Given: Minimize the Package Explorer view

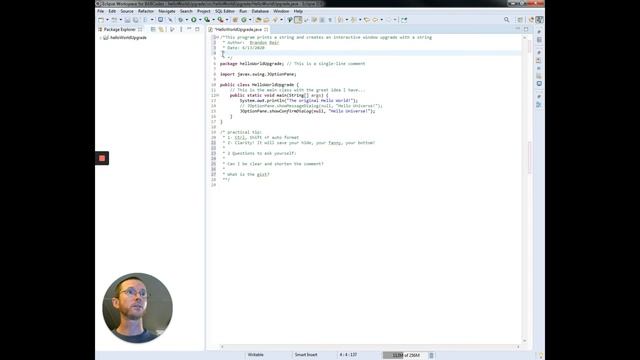Looking at the screenshot, I should point(189,29).
